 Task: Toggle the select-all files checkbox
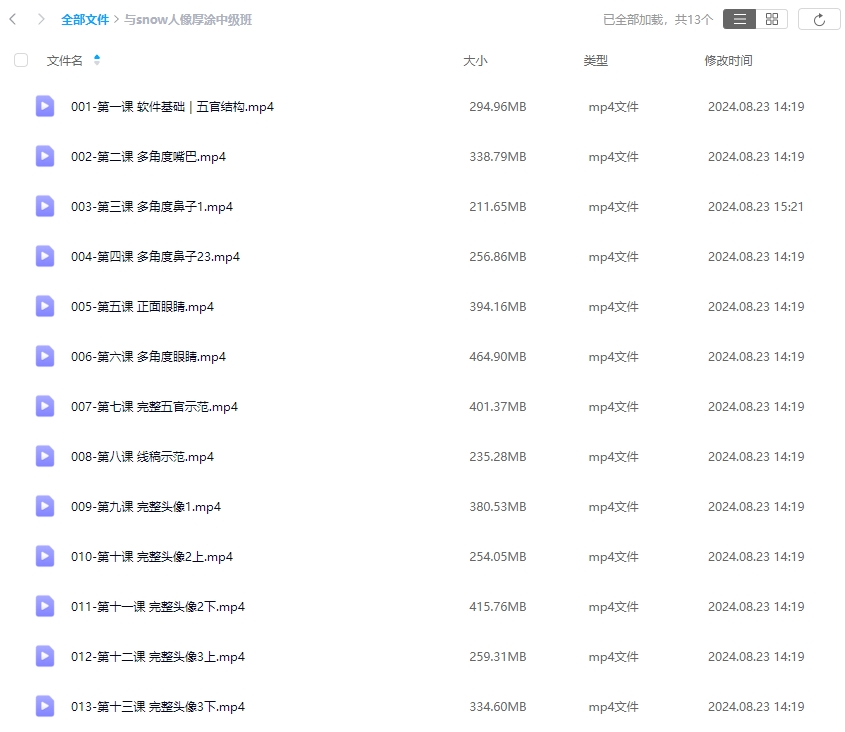21,61
